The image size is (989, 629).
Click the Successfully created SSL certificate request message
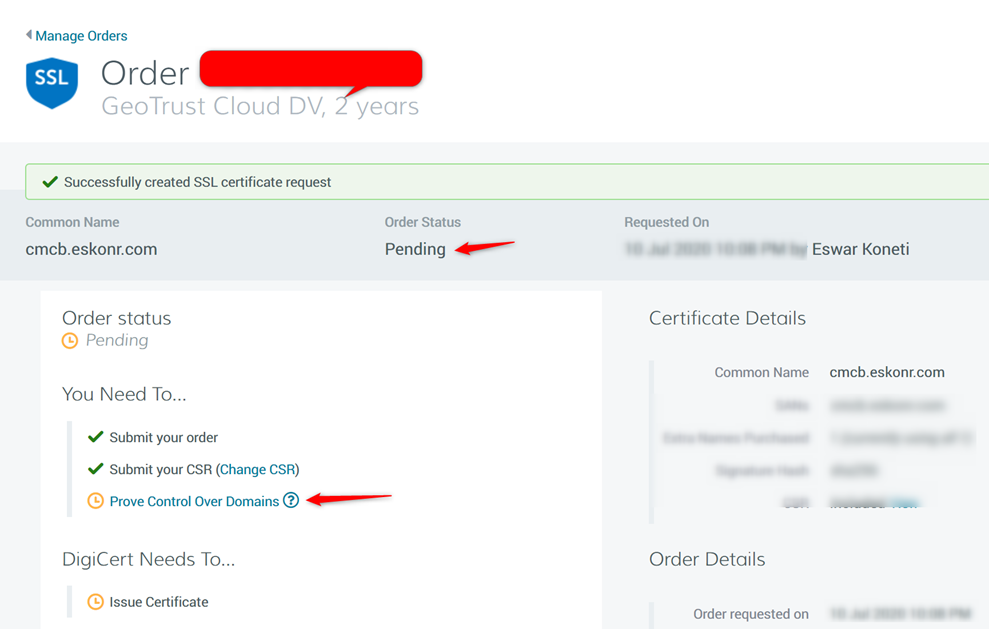pyautogui.click(x=197, y=182)
